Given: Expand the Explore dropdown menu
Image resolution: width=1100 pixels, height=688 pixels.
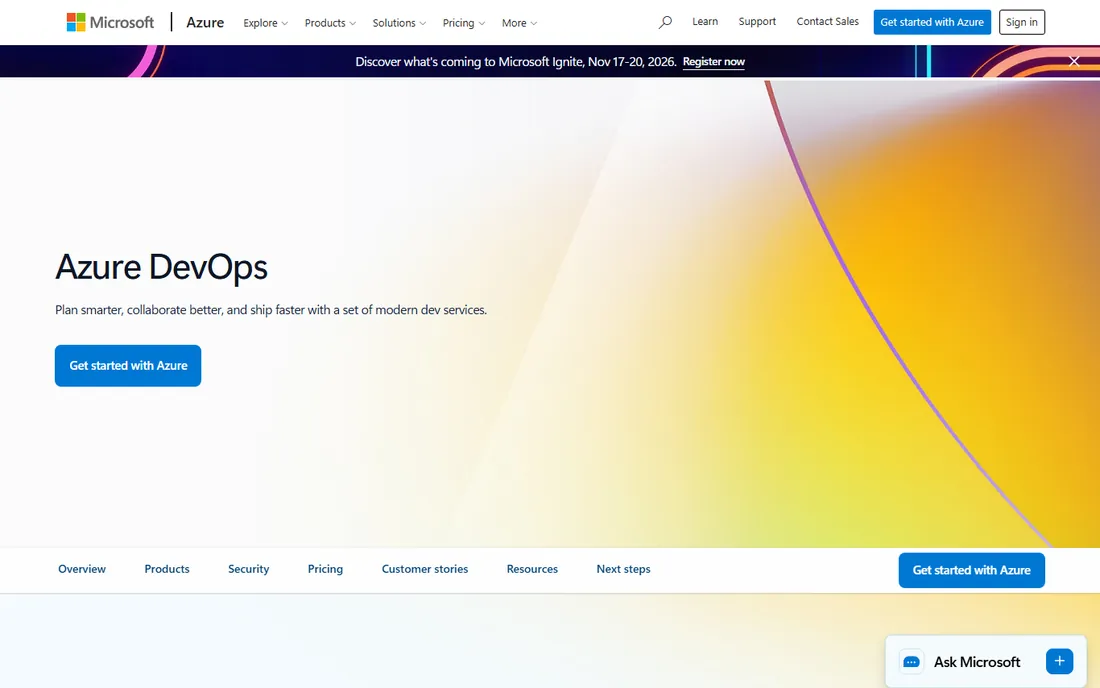Looking at the screenshot, I should pos(265,23).
